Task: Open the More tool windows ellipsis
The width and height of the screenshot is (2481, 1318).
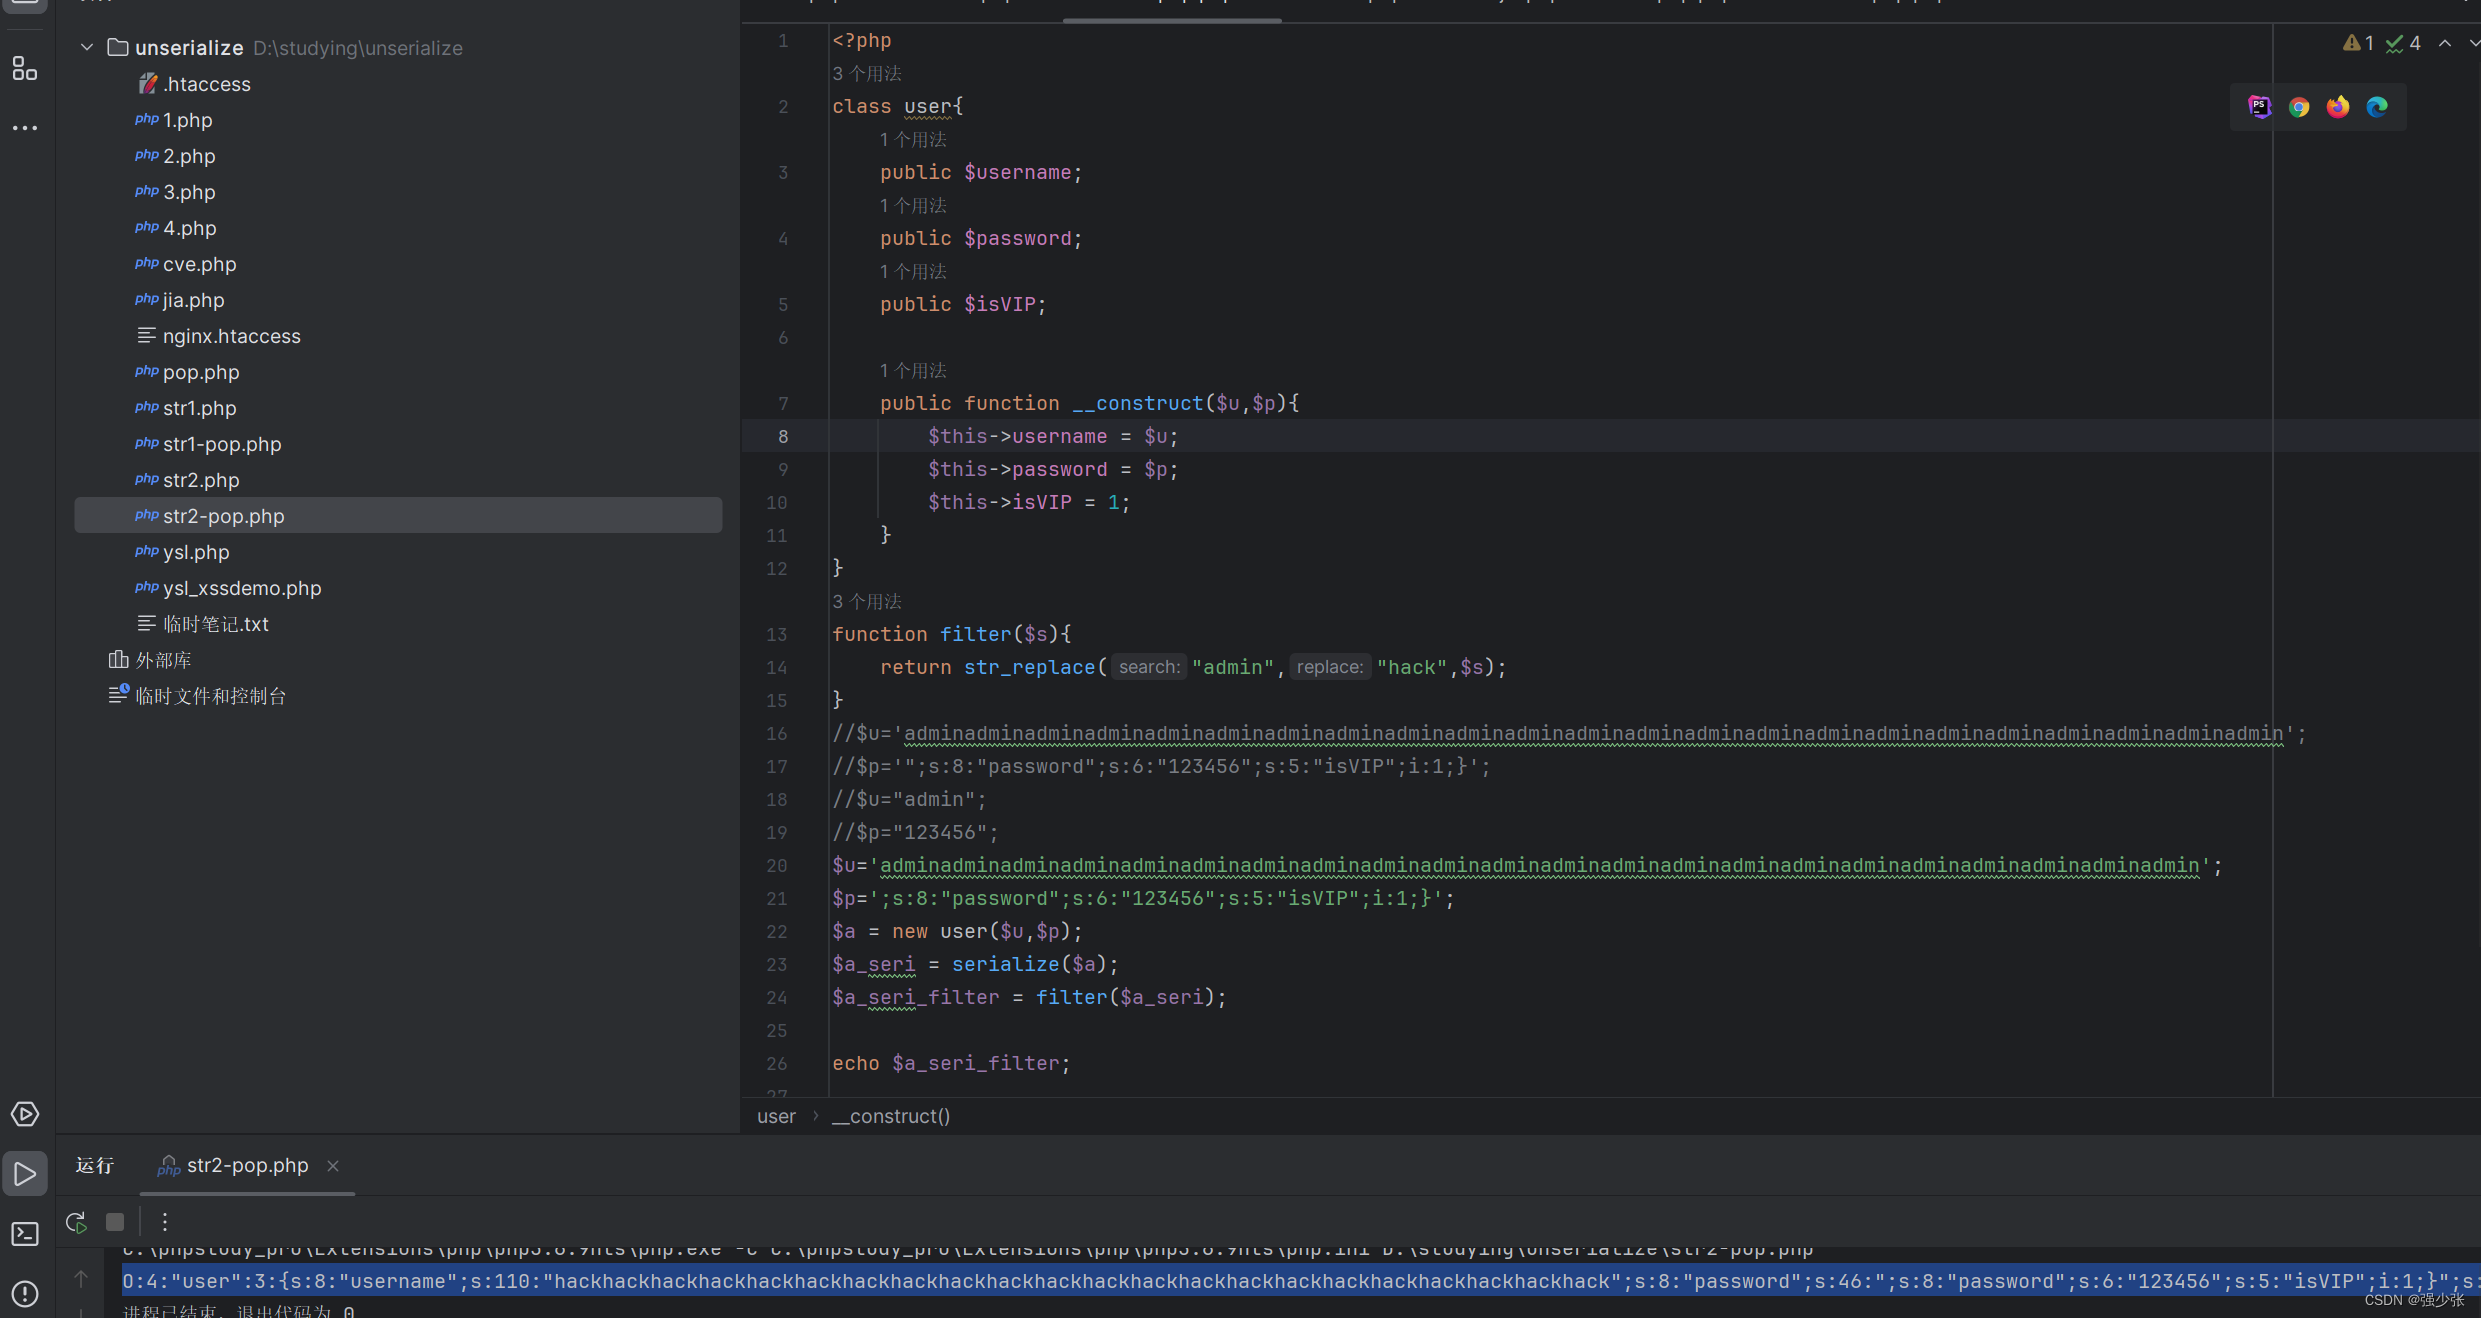Action: (25, 128)
